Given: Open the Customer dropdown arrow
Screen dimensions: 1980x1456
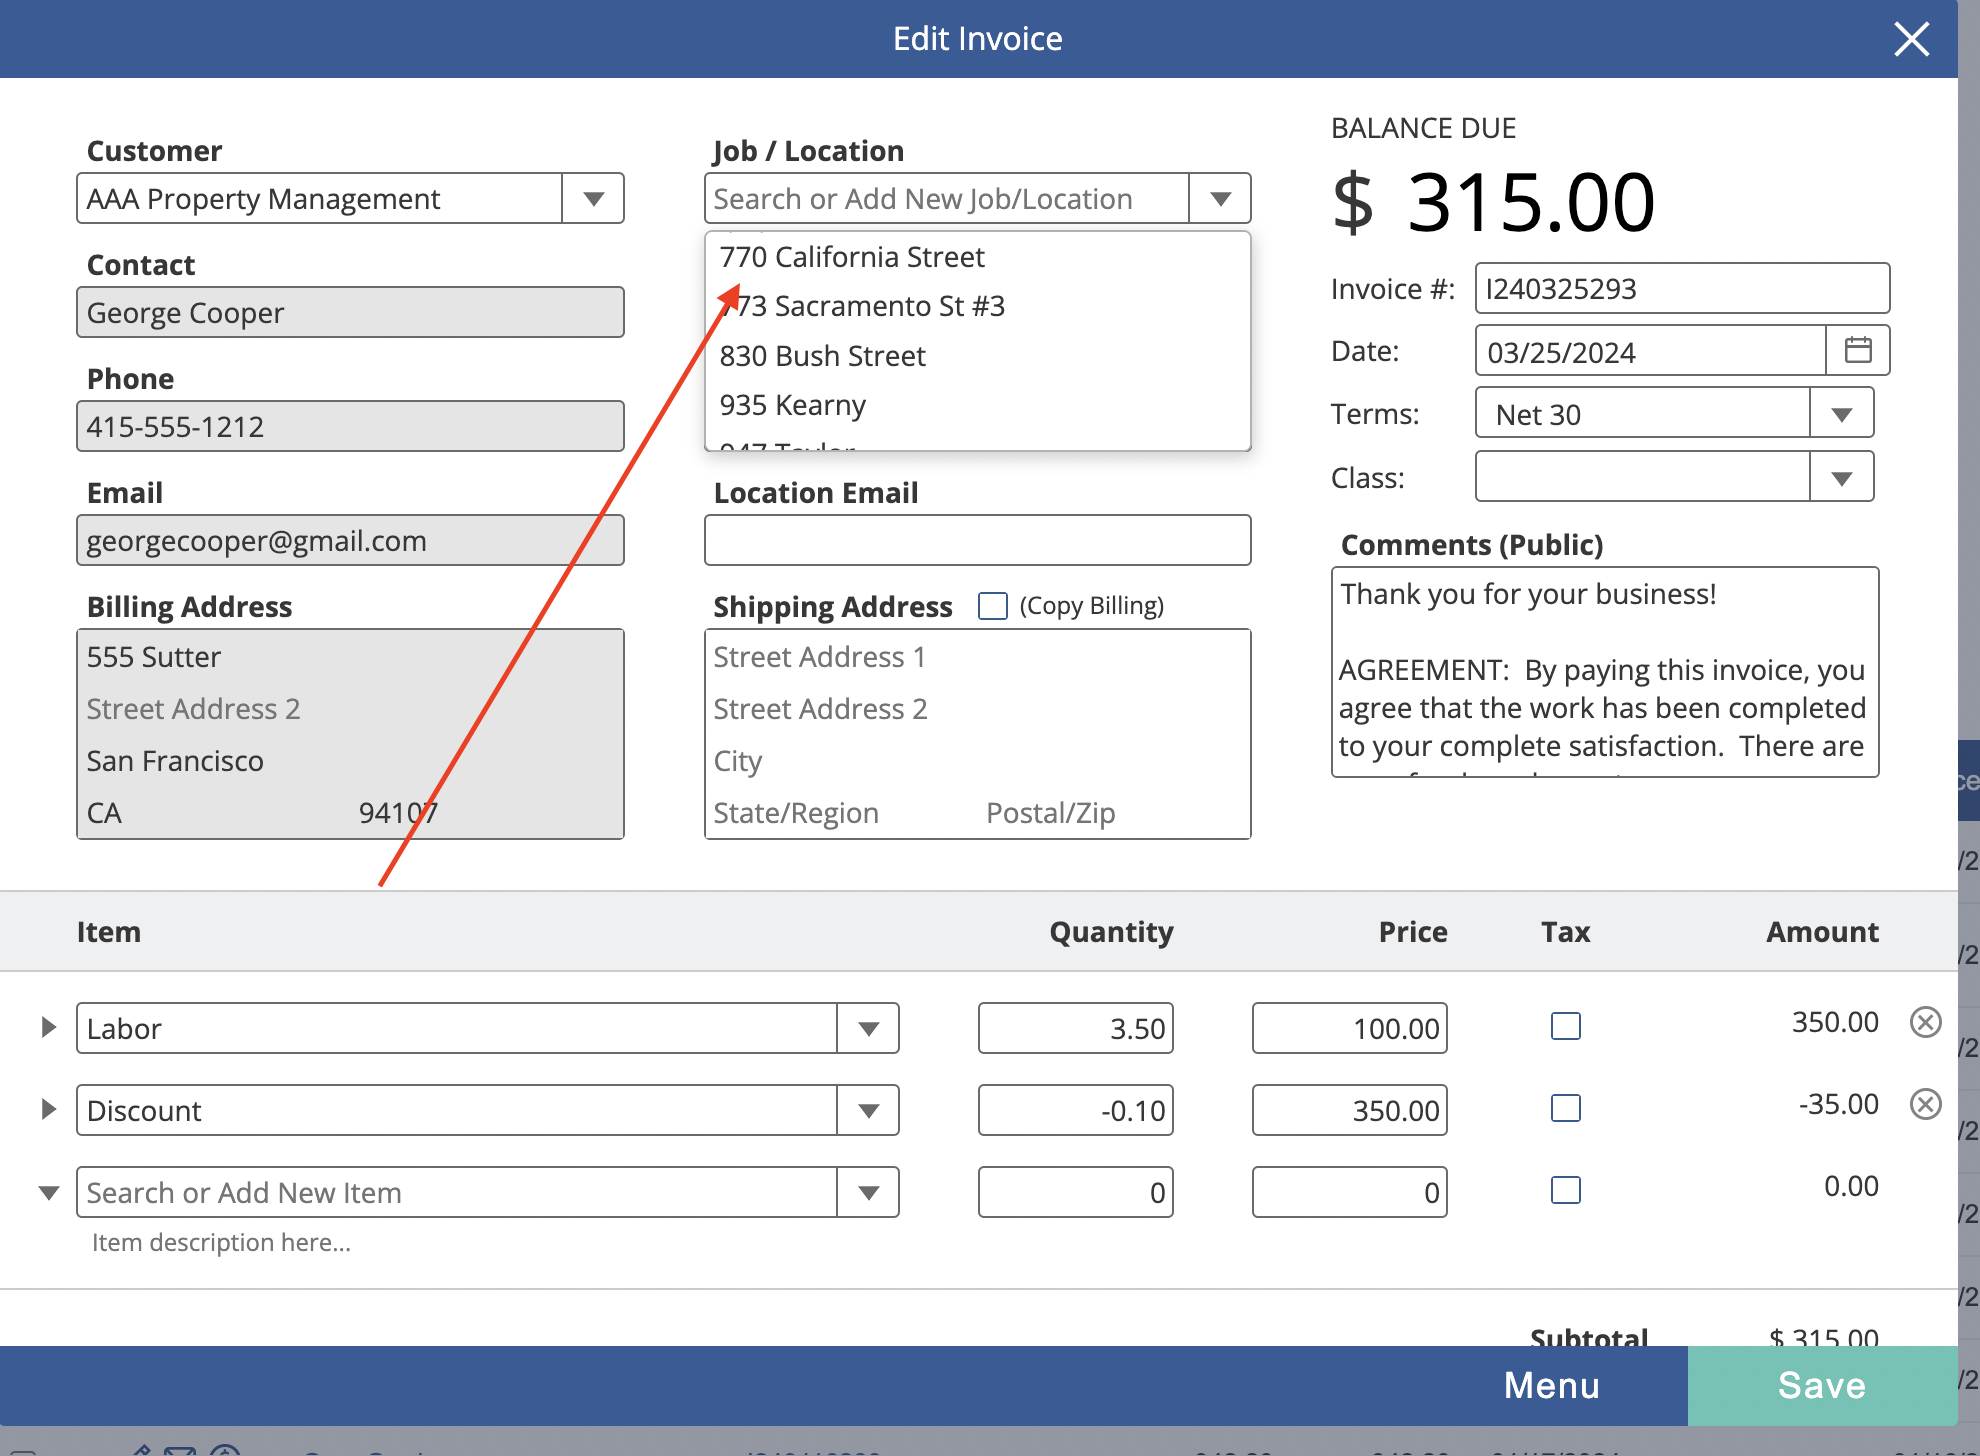Looking at the screenshot, I should (593, 198).
